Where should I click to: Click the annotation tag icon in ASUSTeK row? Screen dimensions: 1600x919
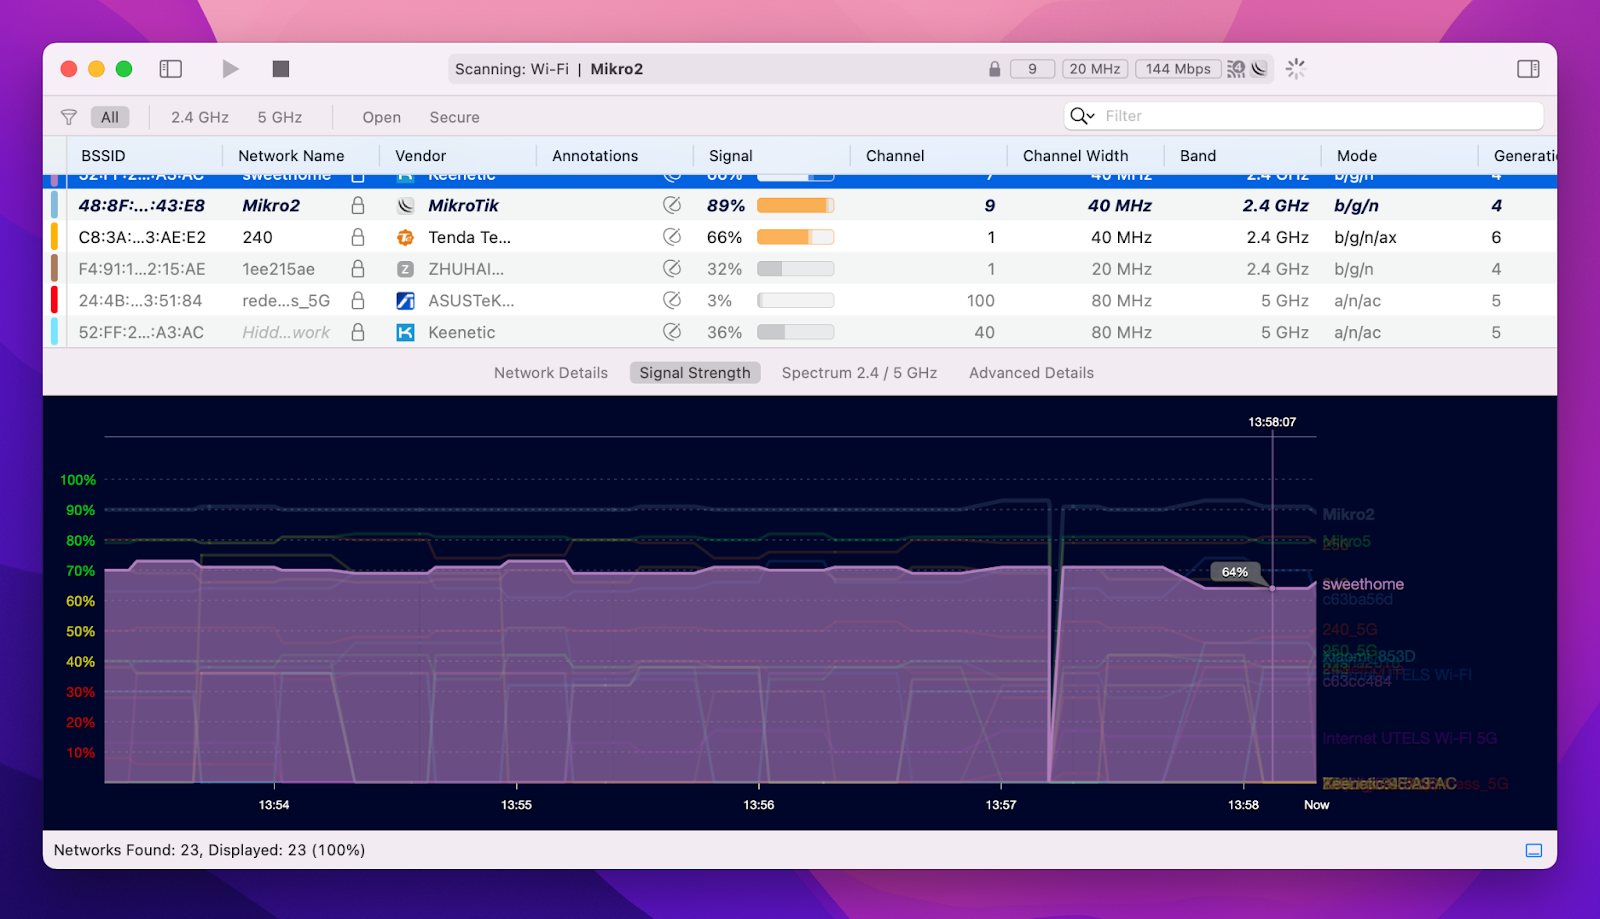[672, 300]
